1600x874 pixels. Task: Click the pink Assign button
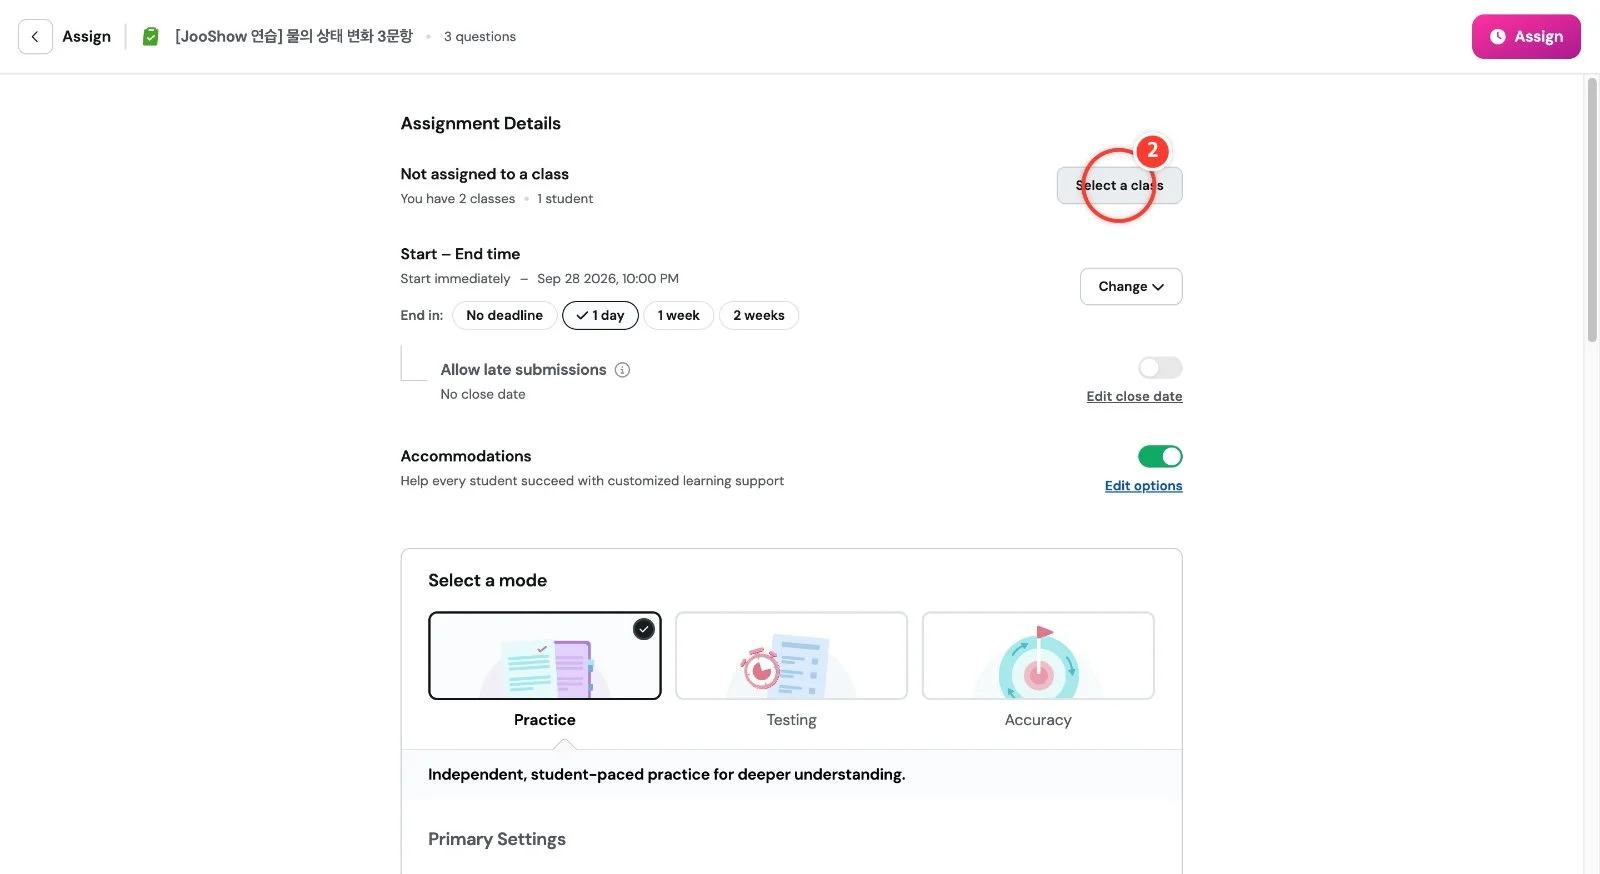tap(1526, 37)
